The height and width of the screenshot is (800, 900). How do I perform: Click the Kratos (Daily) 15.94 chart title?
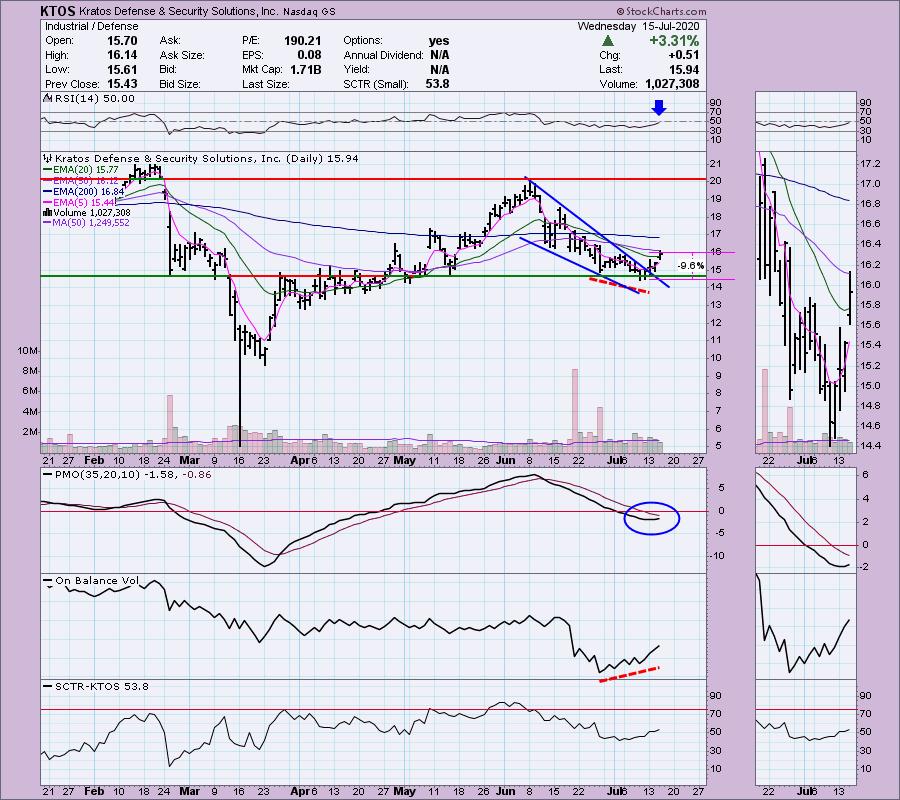tap(207, 158)
